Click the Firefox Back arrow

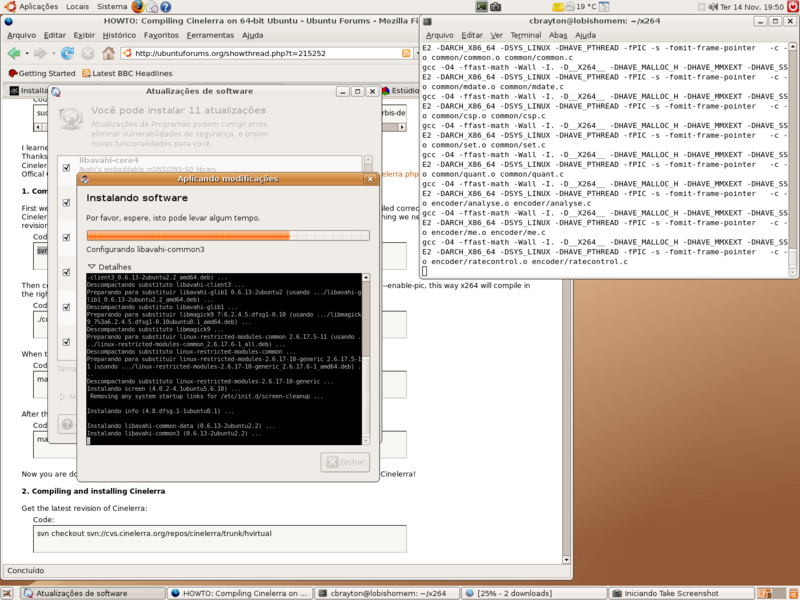tap(14, 53)
